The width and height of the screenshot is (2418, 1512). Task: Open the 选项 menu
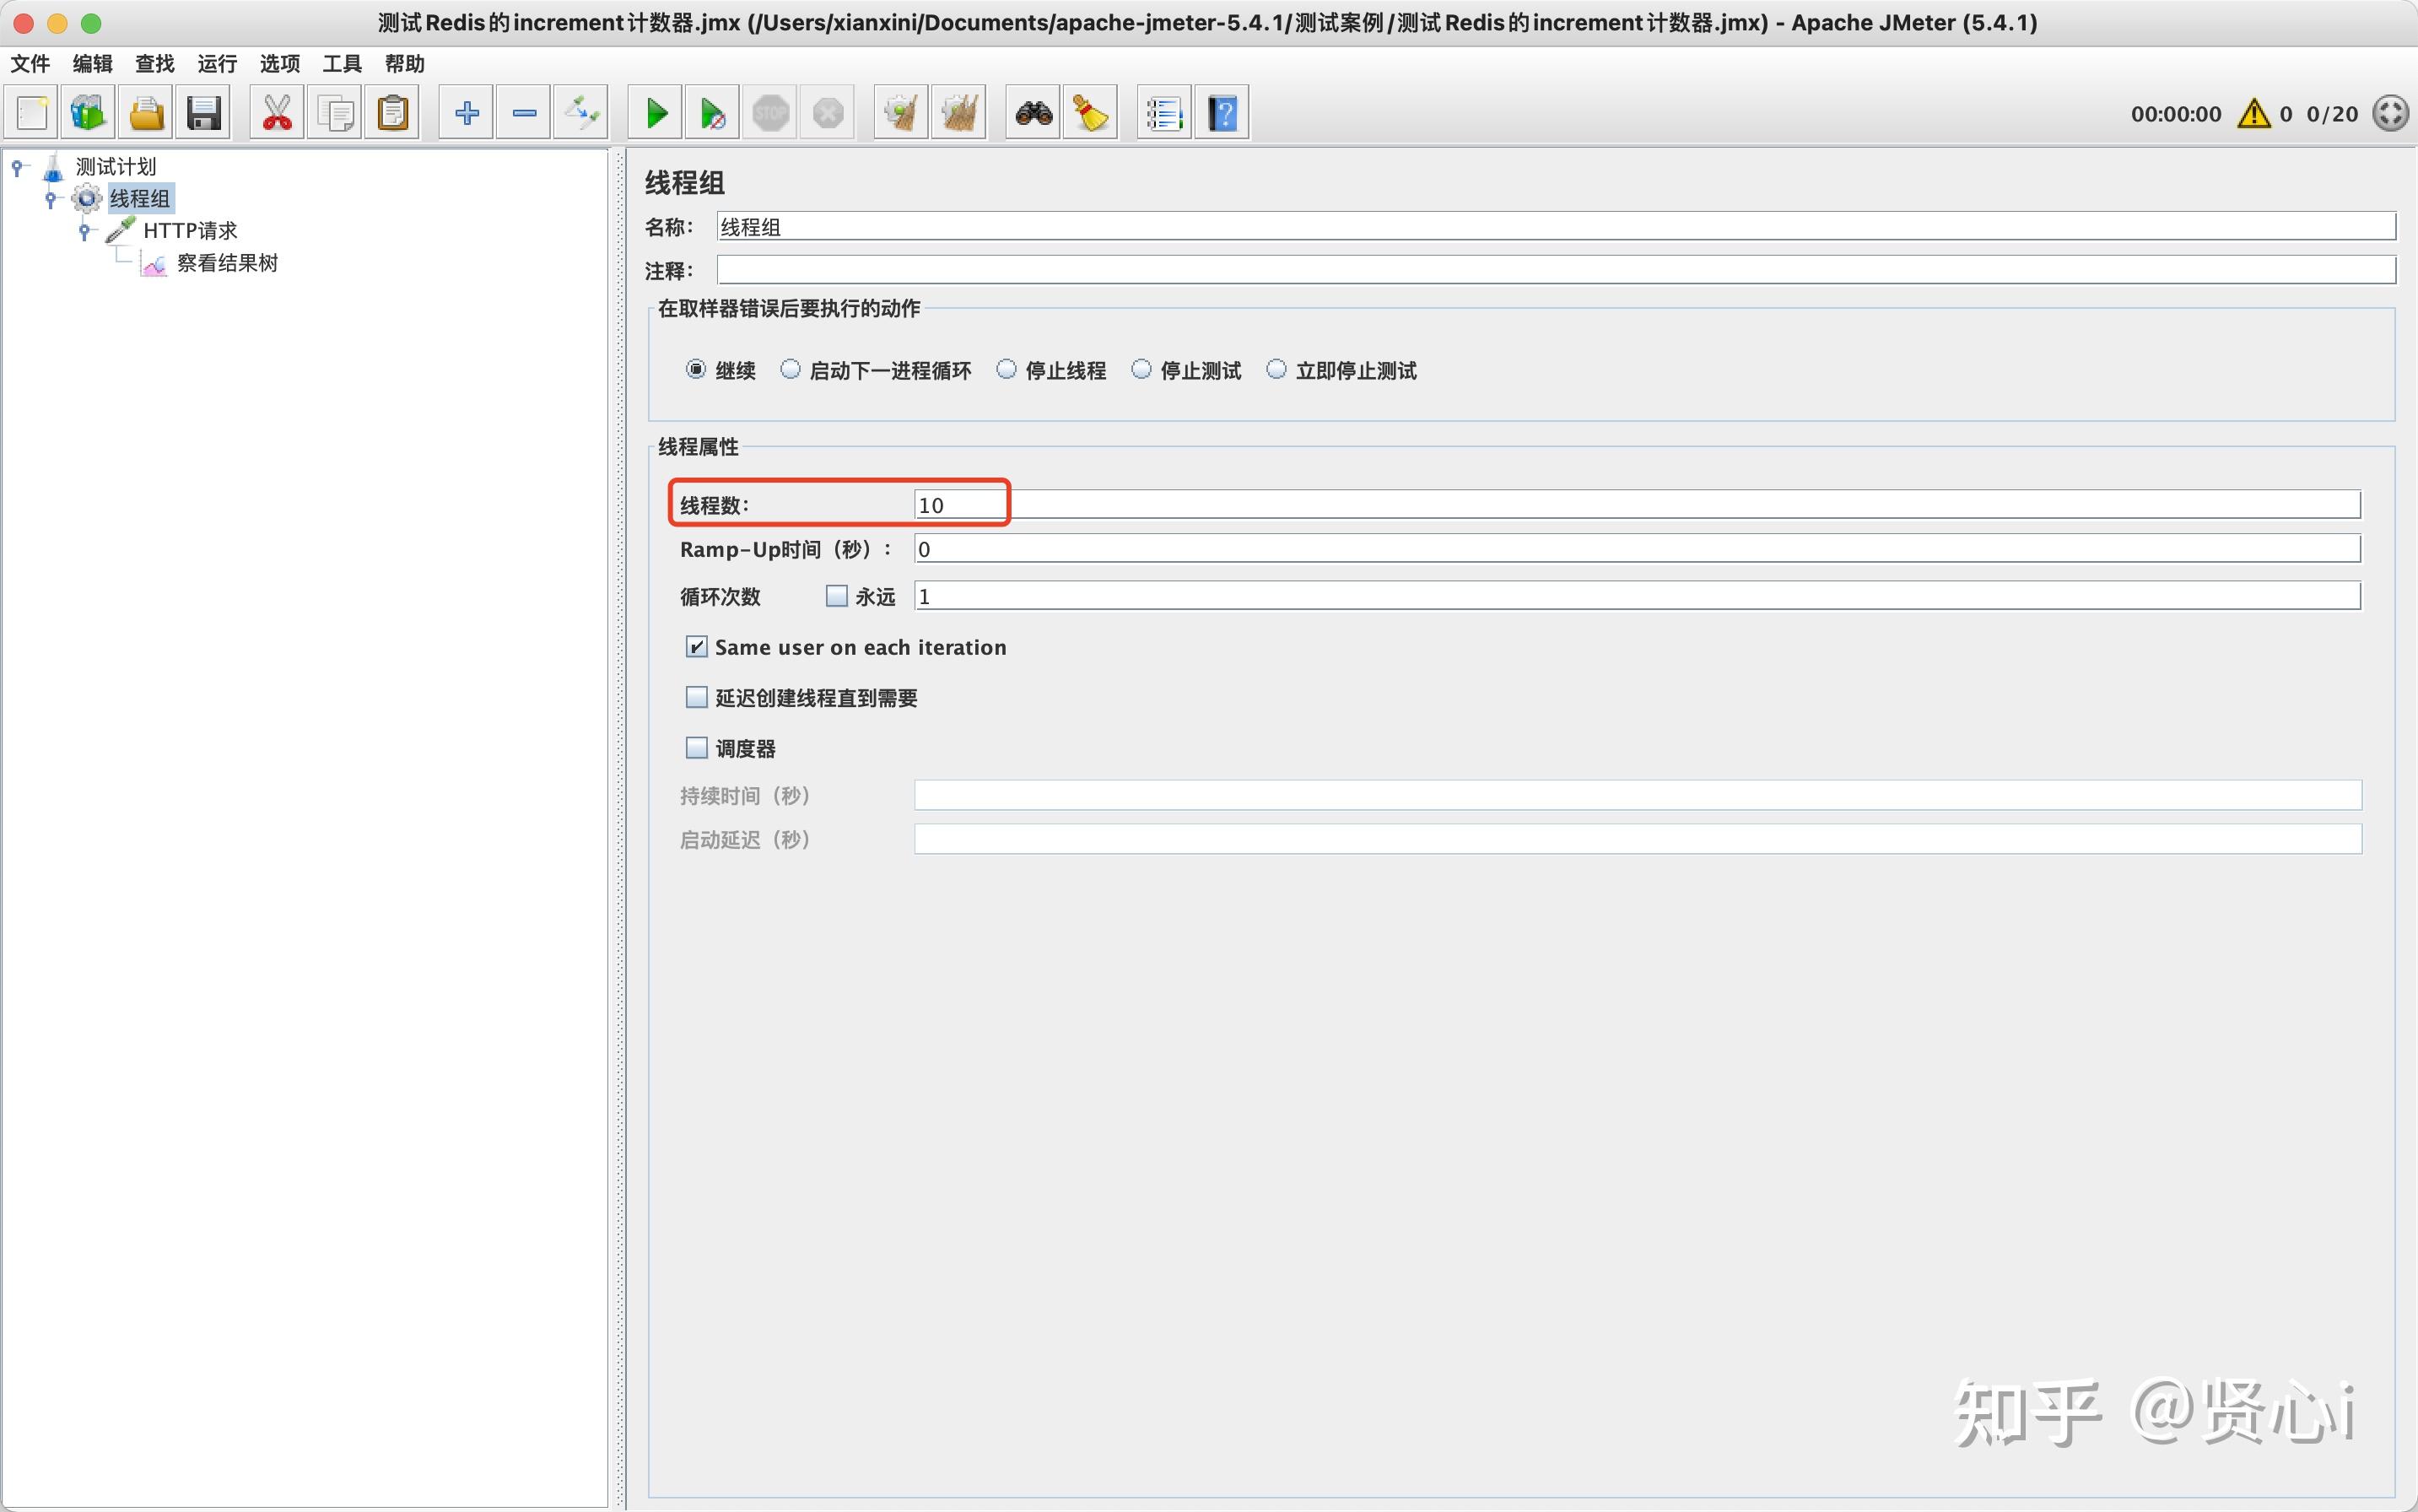[x=279, y=64]
